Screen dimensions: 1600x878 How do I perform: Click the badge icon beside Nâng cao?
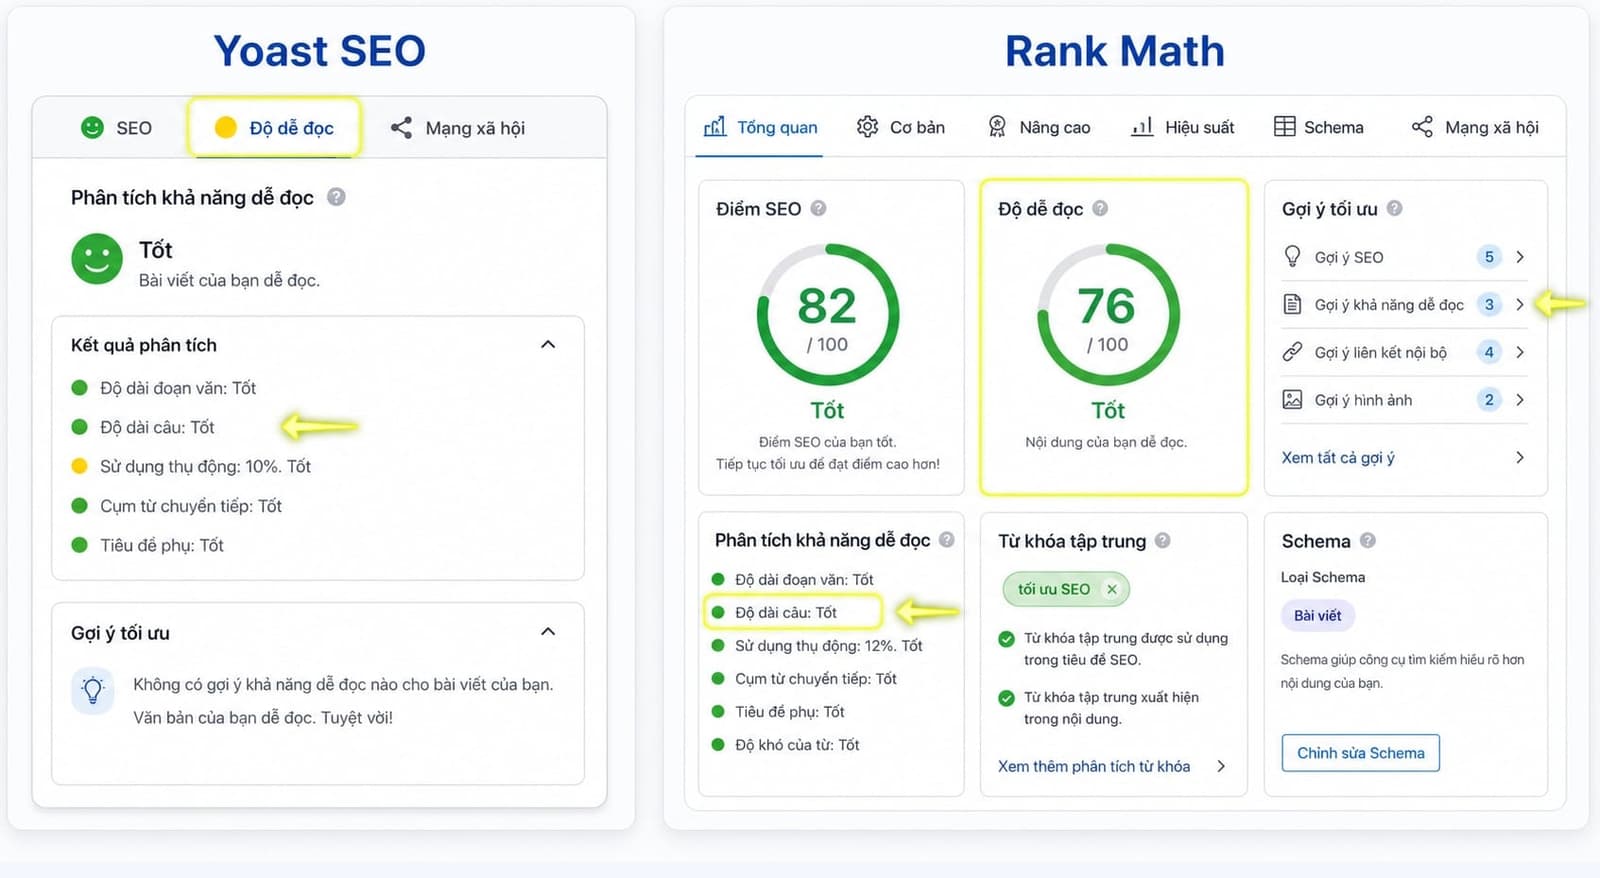pyautogui.click(x=997, y=126)
